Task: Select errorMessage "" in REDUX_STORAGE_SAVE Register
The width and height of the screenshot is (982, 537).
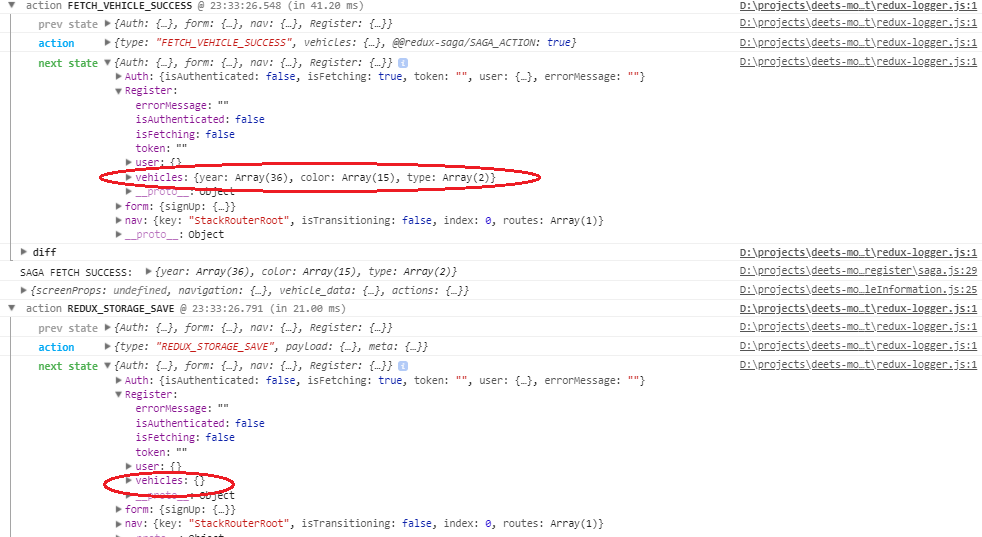Action: 182,409
